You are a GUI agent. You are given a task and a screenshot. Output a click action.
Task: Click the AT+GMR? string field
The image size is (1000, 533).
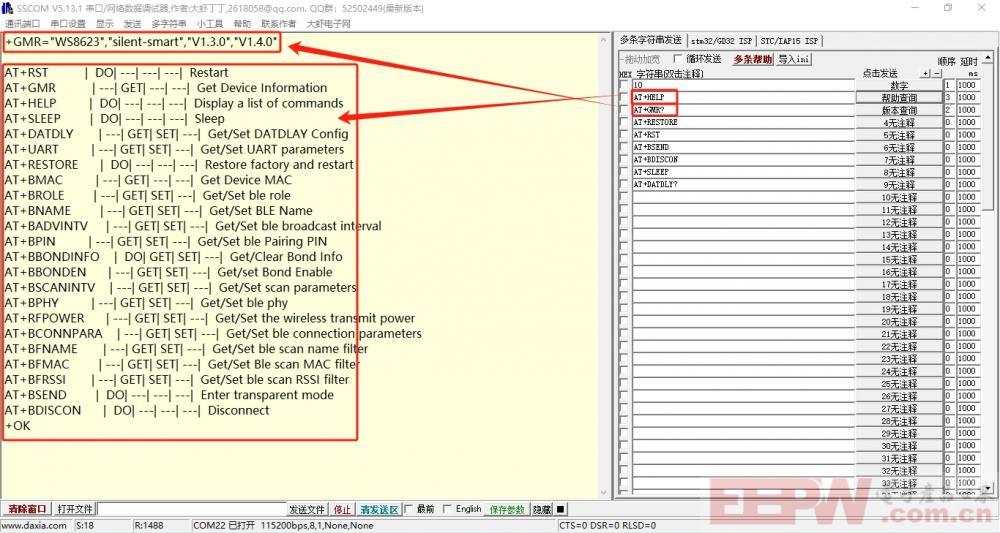(743, 110)
